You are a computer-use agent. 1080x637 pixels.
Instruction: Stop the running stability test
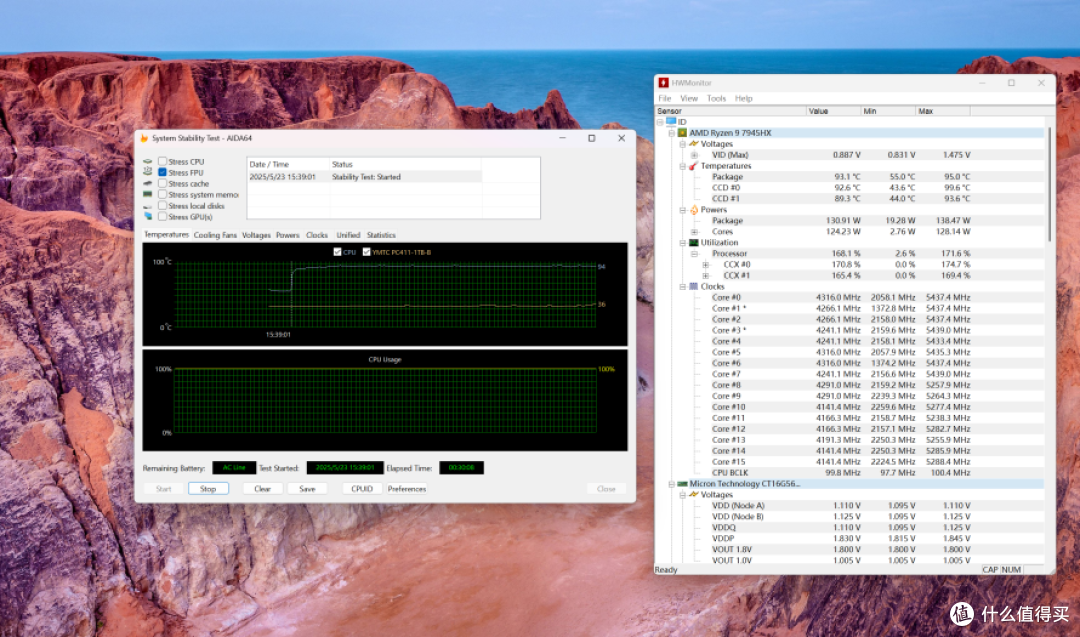tap(208, 489)
